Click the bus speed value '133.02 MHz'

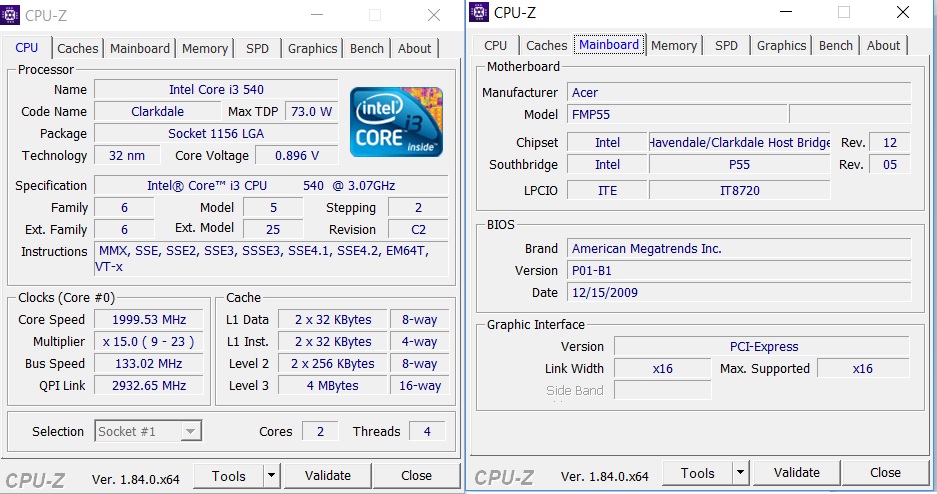[x=149, y=364]
